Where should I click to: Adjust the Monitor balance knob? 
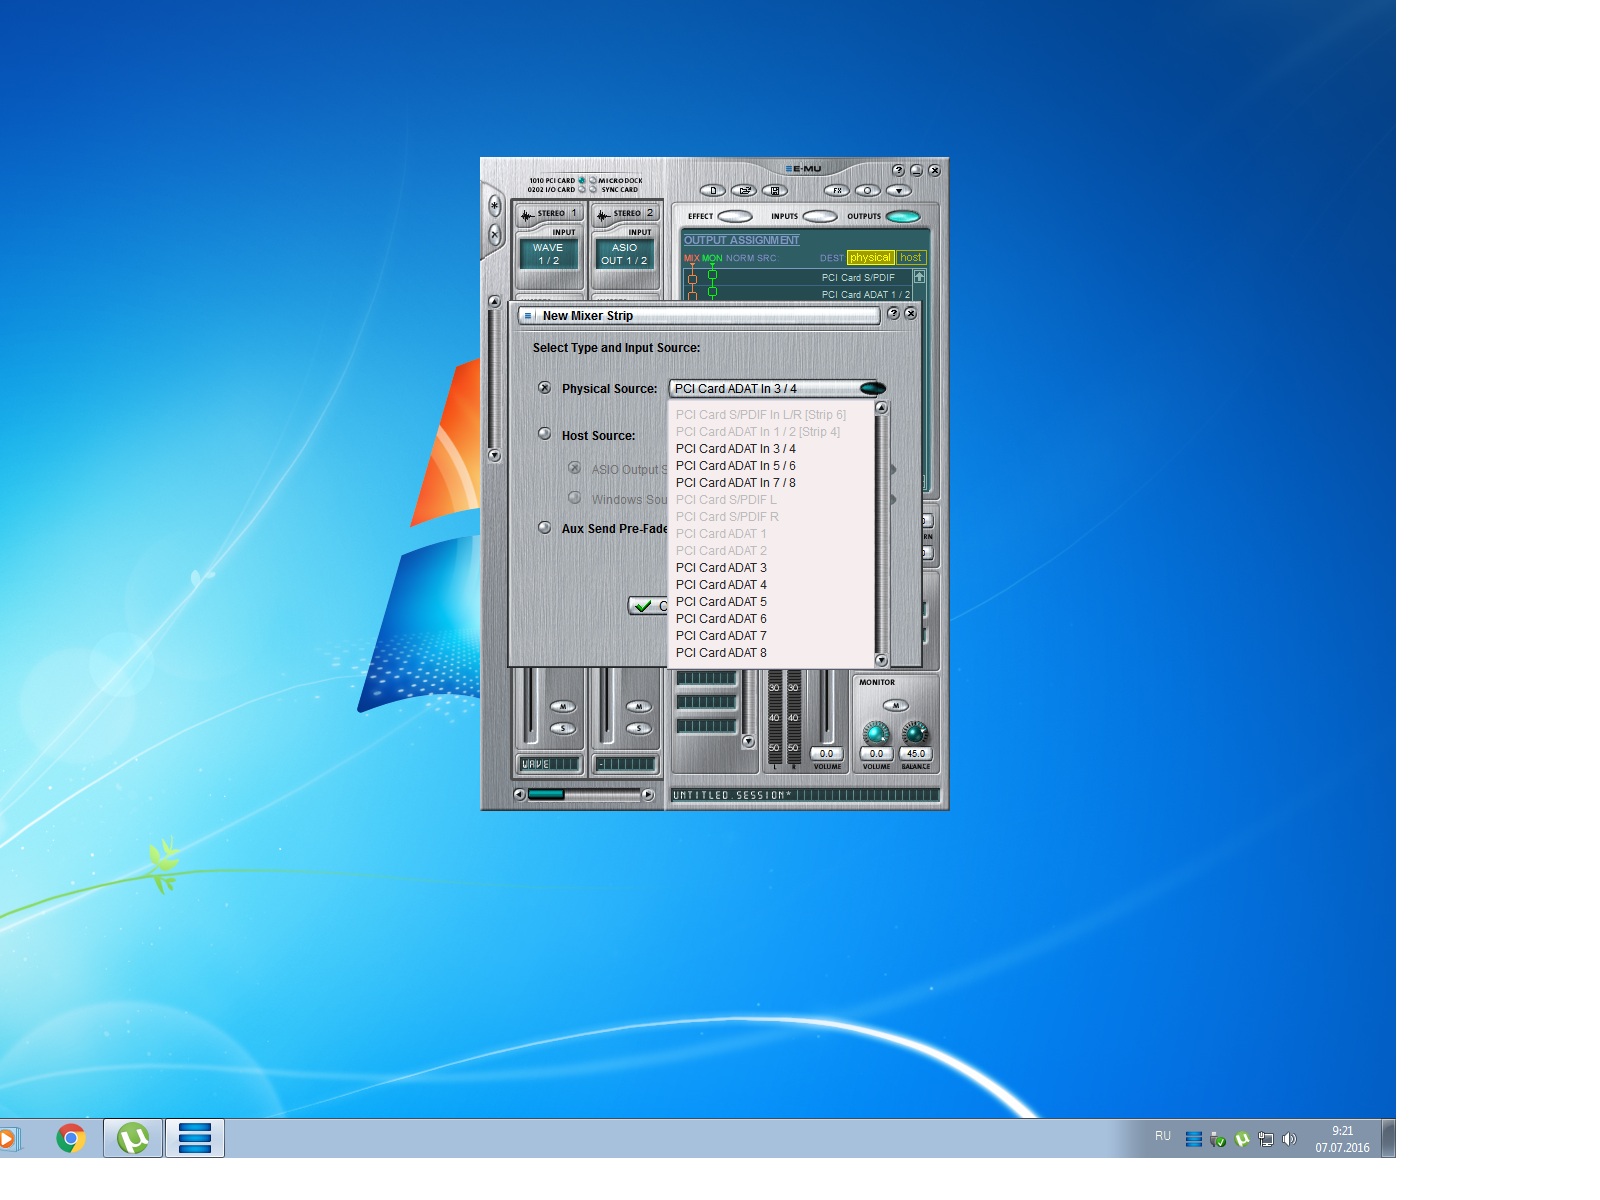click(x=915, y=733)
